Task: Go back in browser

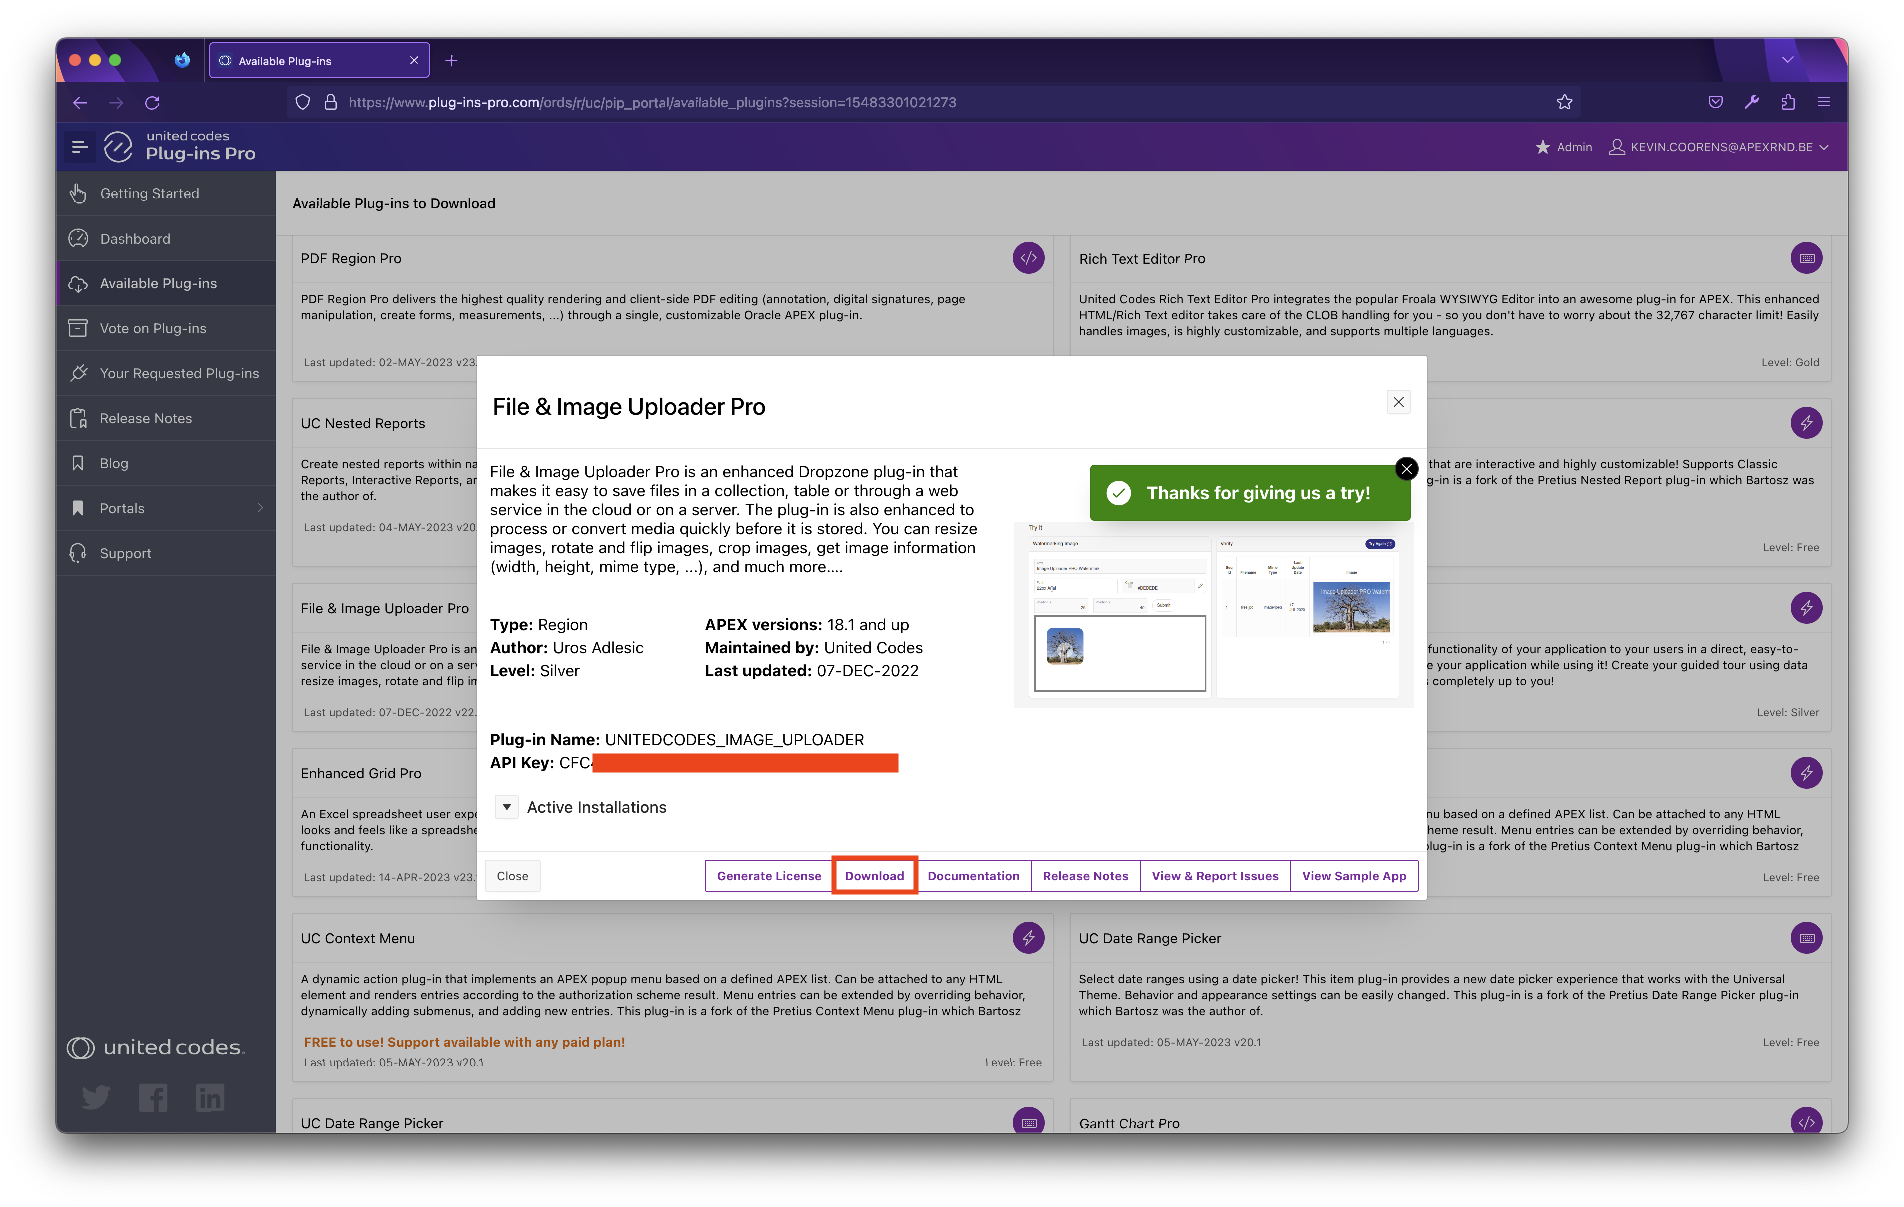Action: point(80,102)
